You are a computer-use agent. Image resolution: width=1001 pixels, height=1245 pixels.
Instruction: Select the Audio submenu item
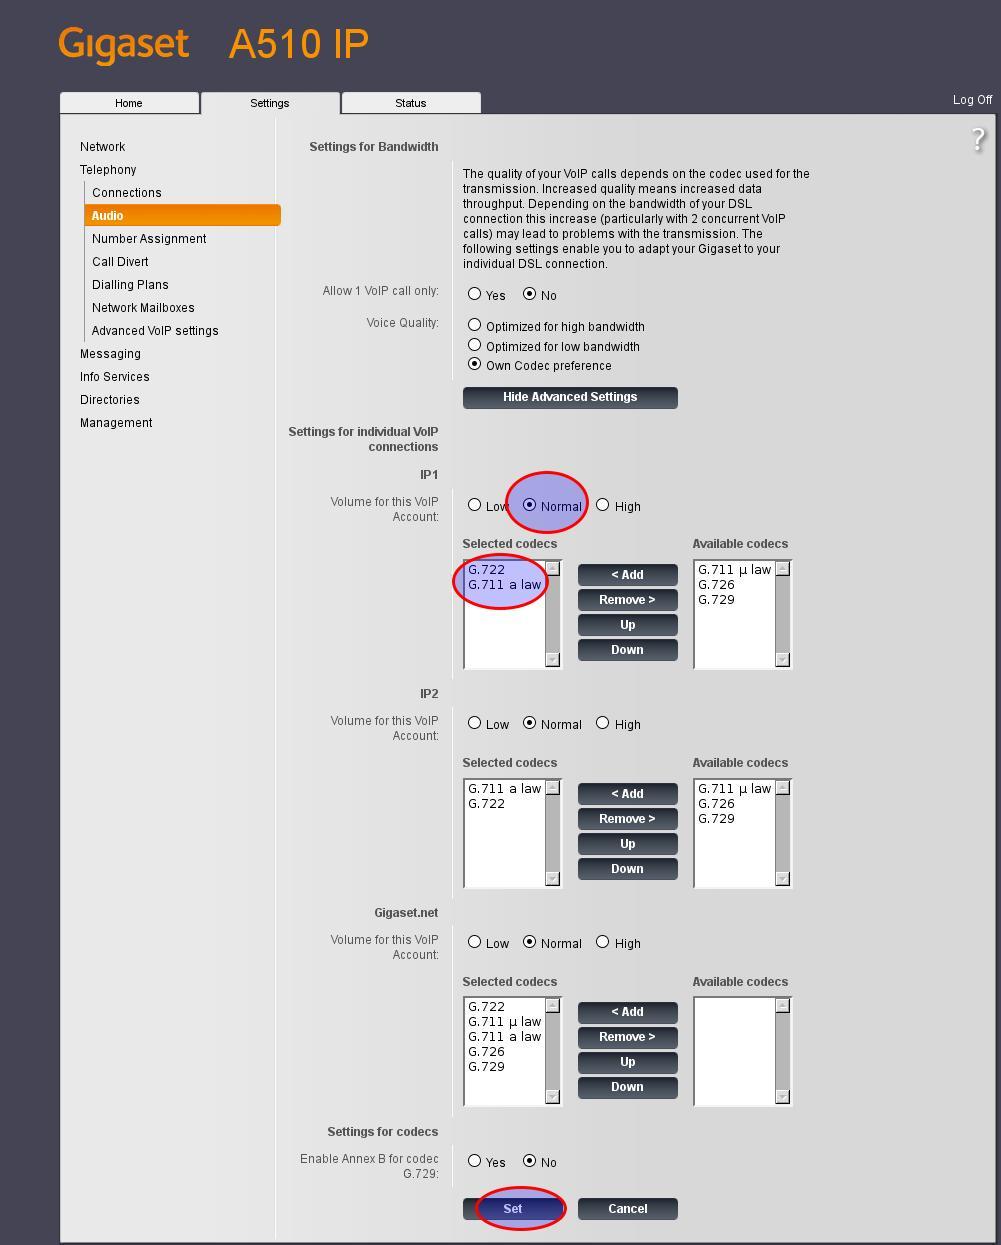pos(182,215)
